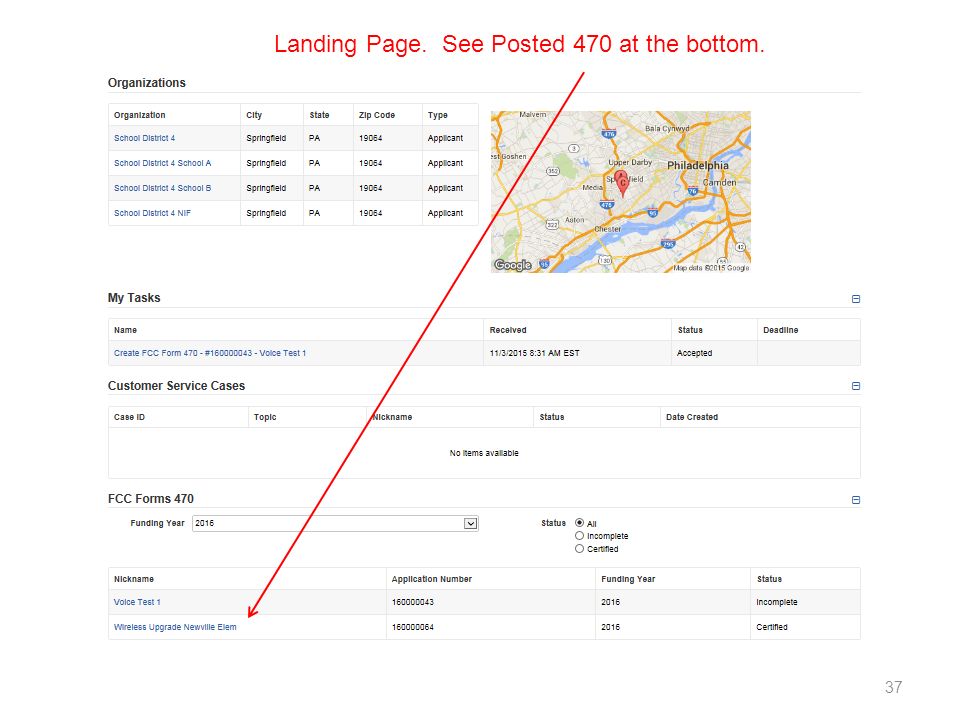The height and width of the screenshot is (720, 960).
Task: Click the Deadline column header
Action: (781, 330)
